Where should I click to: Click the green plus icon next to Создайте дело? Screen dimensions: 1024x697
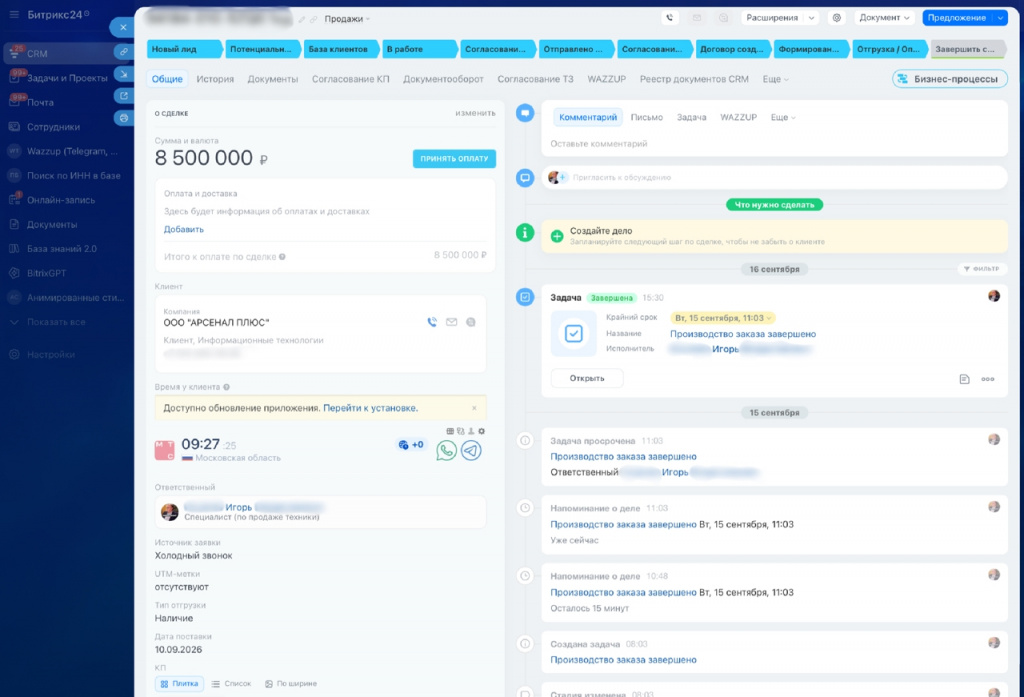point(557,236)
